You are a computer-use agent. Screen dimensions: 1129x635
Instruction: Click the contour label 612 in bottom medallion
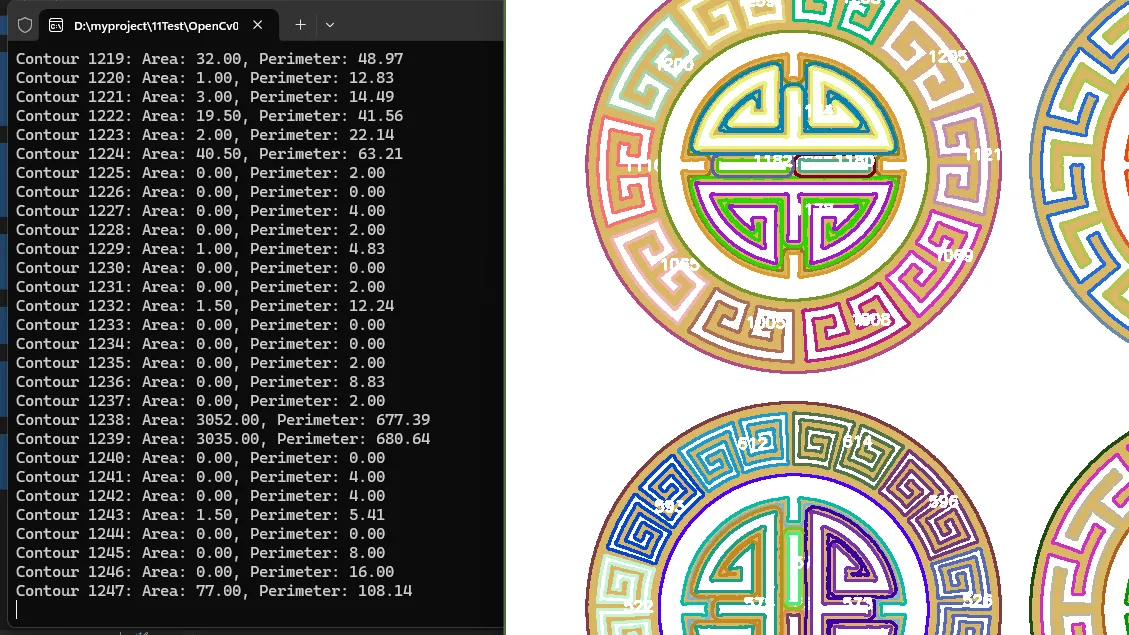pos(753,444)
